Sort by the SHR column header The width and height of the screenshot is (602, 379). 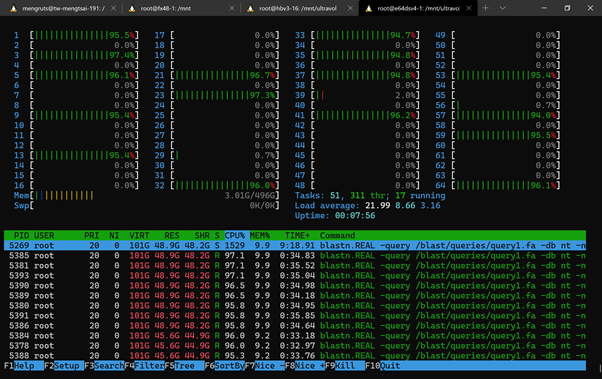[202, 235]
